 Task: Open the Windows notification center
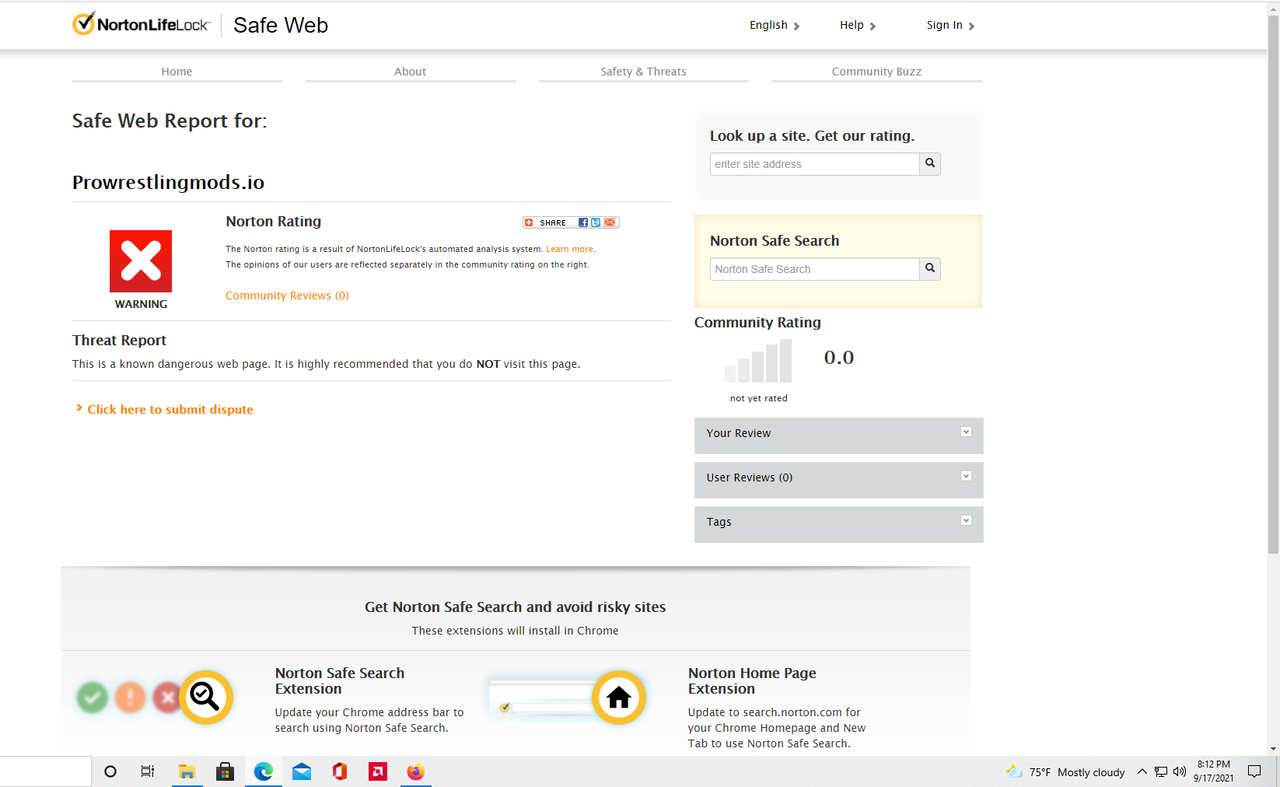point(1255,772)
